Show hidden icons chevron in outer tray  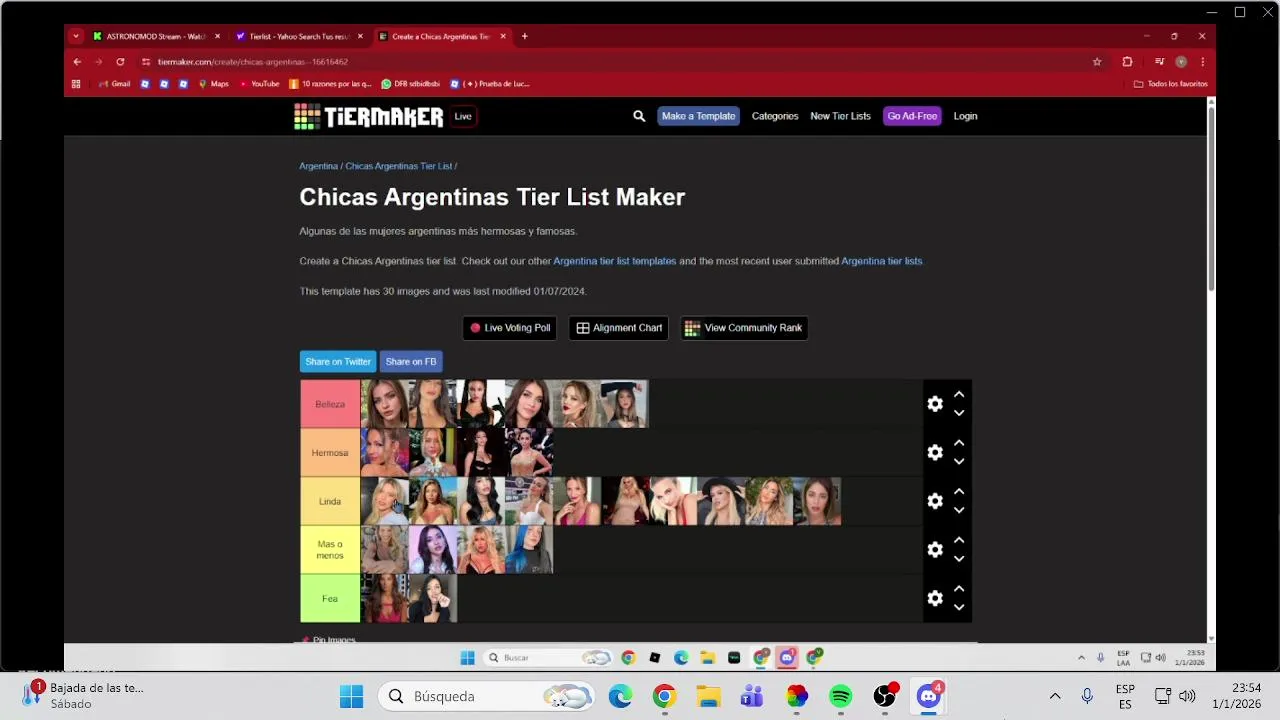pos(1055,696)
